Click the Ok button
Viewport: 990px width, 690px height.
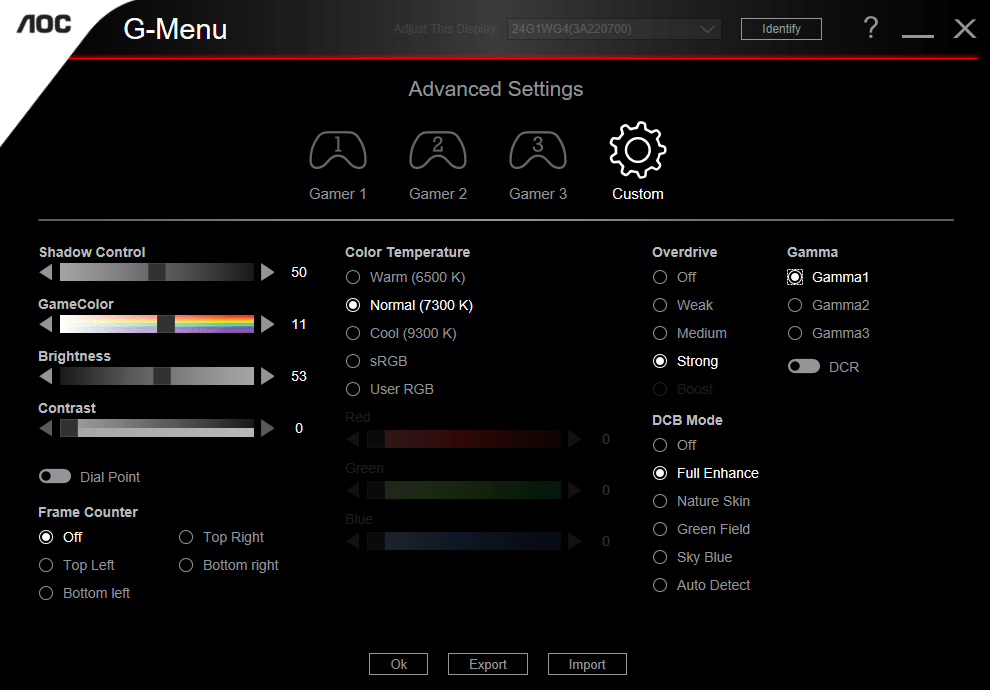click(x=398, y=664)
